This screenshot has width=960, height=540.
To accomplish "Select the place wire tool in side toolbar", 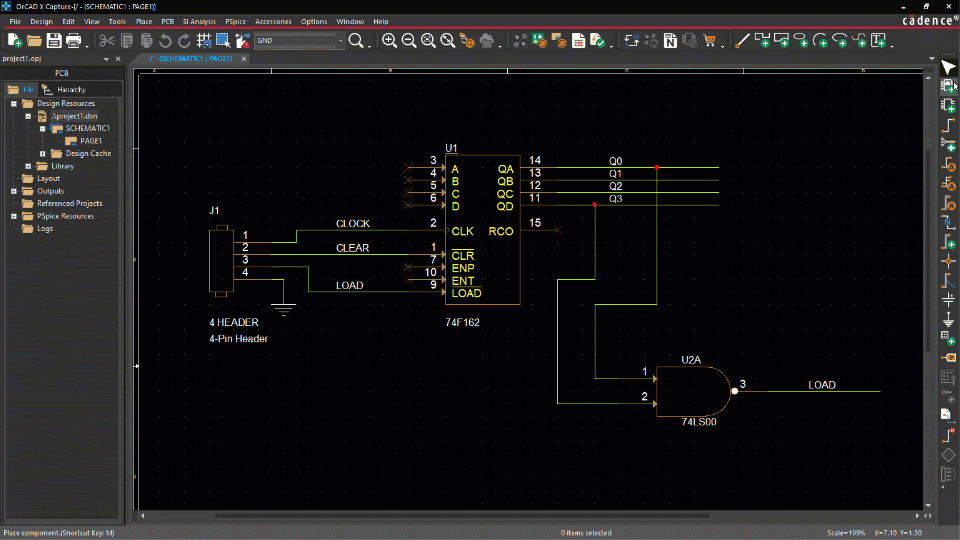I will click(x=948, y=126).
